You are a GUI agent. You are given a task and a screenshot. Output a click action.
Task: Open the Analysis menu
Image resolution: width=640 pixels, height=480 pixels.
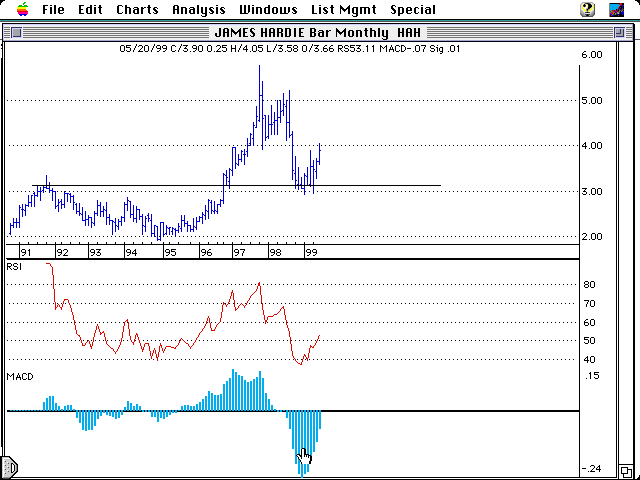199,10
